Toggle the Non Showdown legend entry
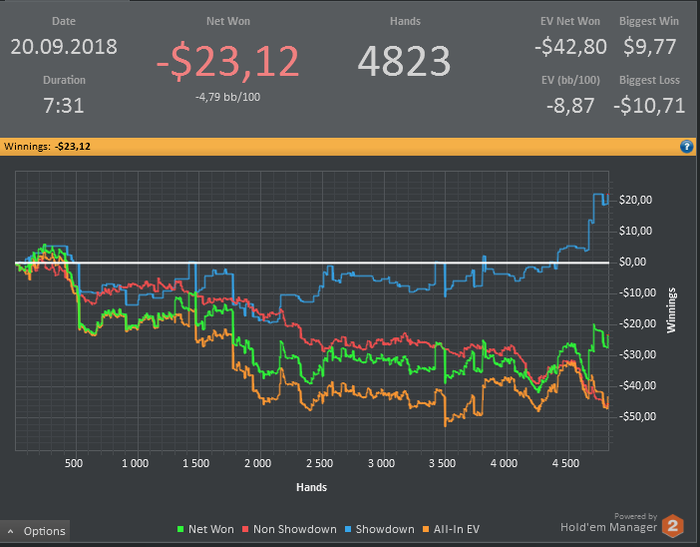 [289, 529]
